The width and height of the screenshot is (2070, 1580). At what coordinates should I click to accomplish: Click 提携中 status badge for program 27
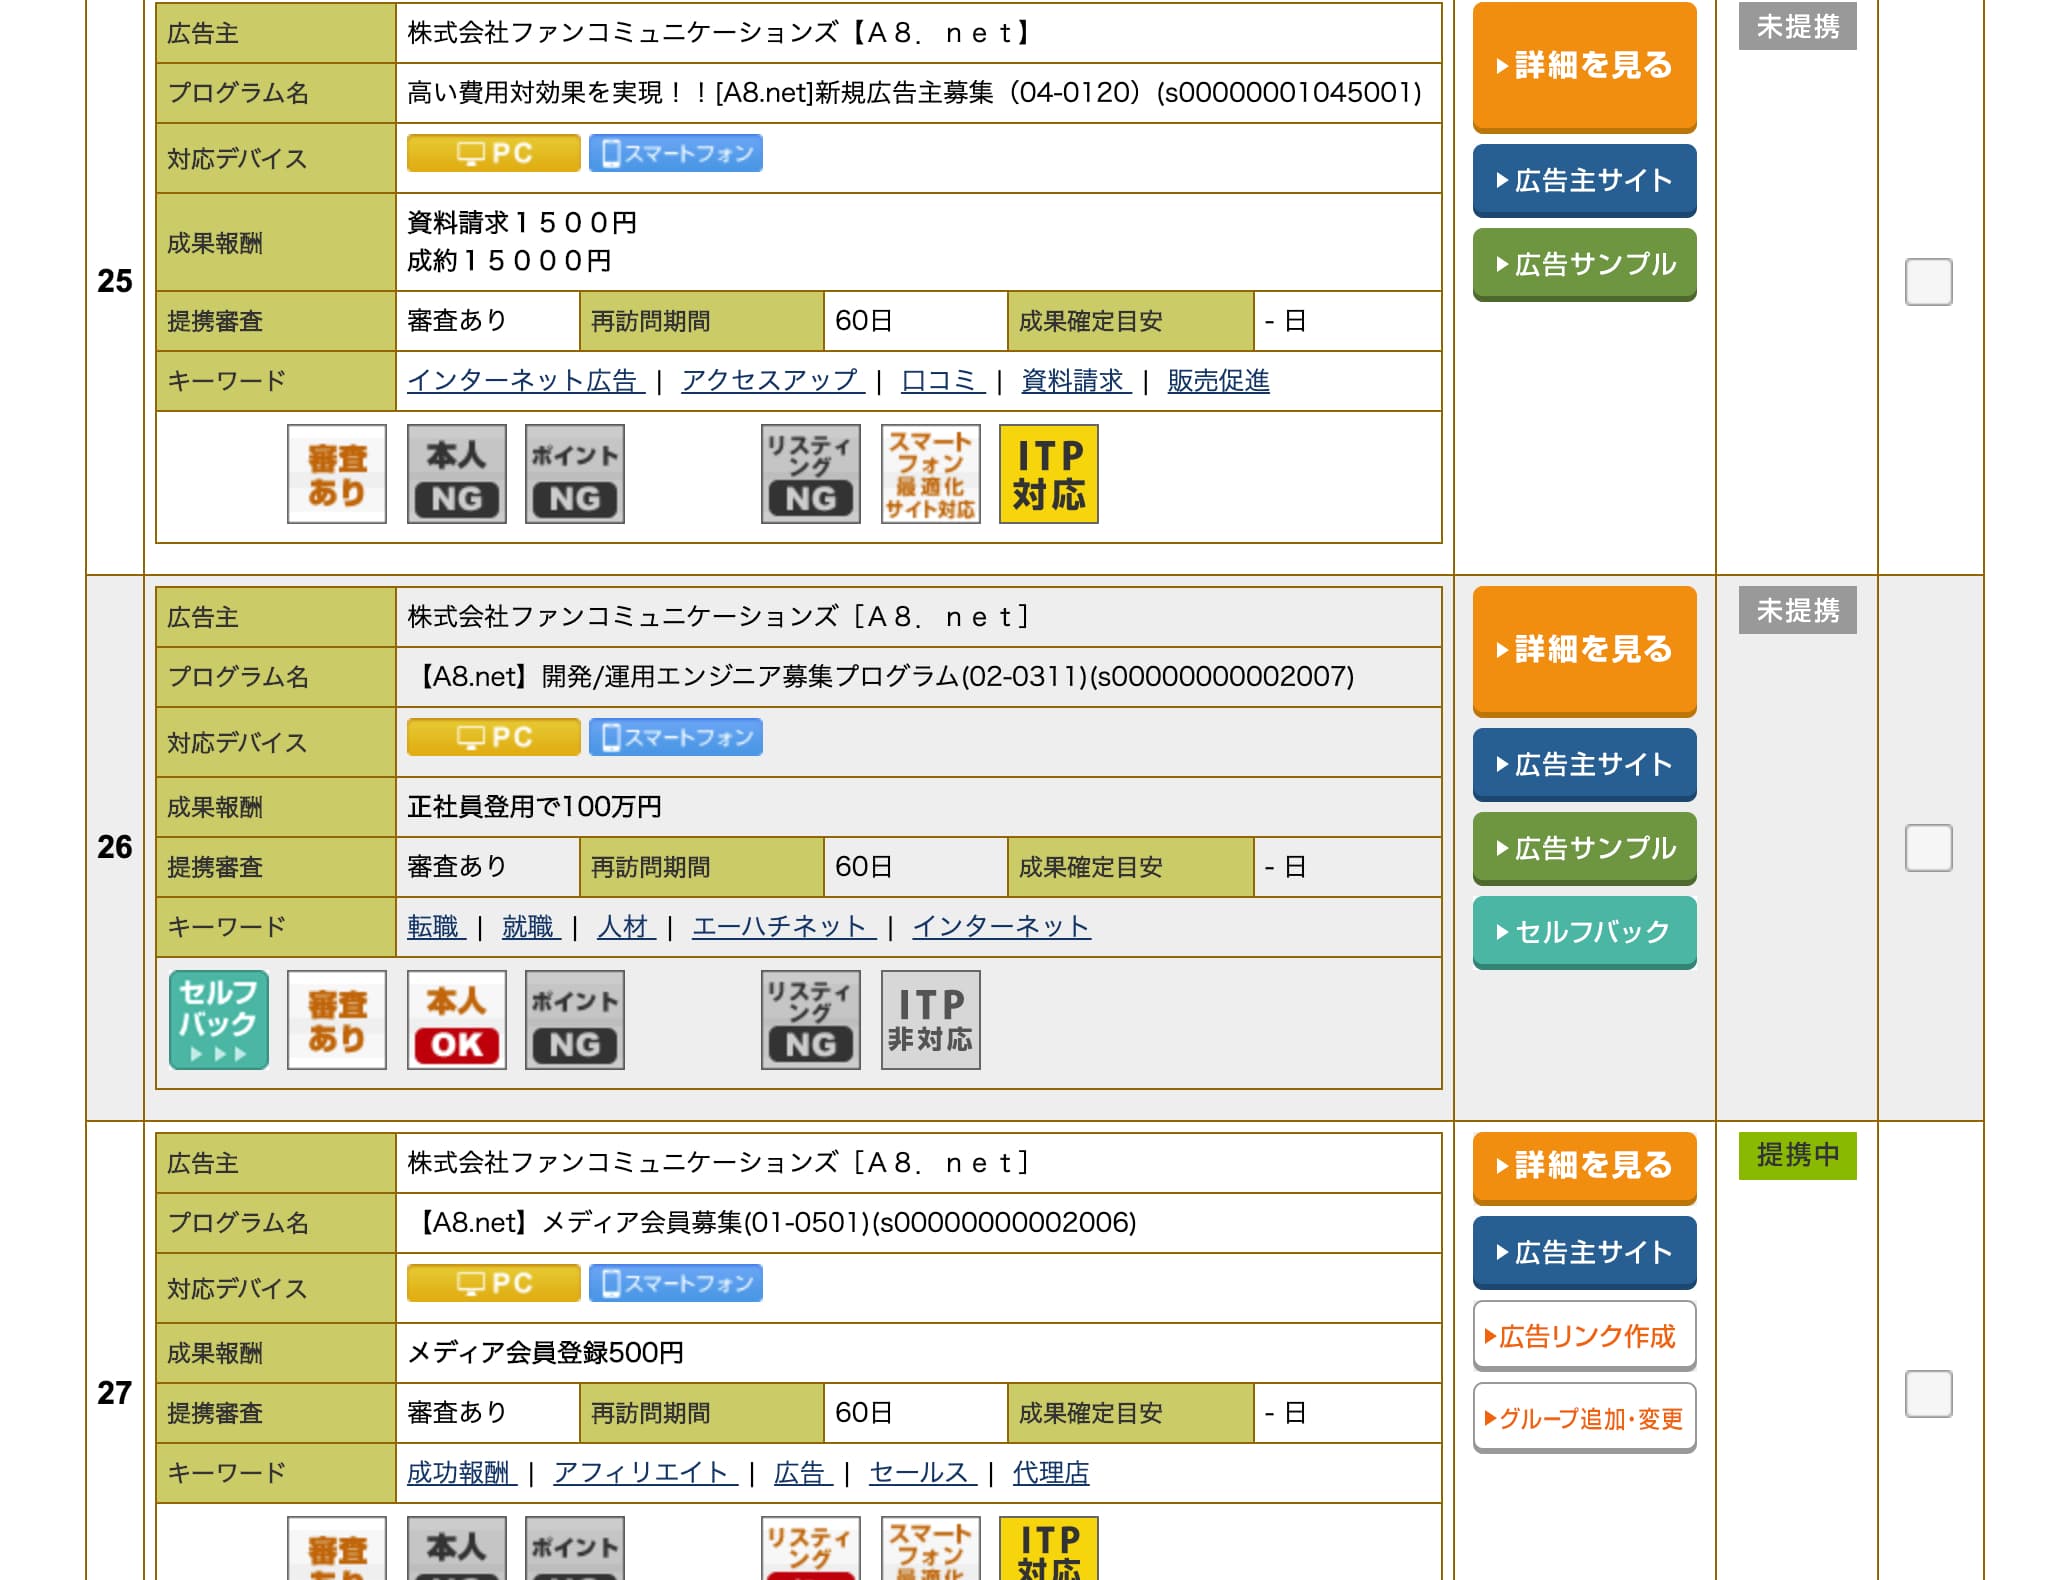point(1798,1156)
